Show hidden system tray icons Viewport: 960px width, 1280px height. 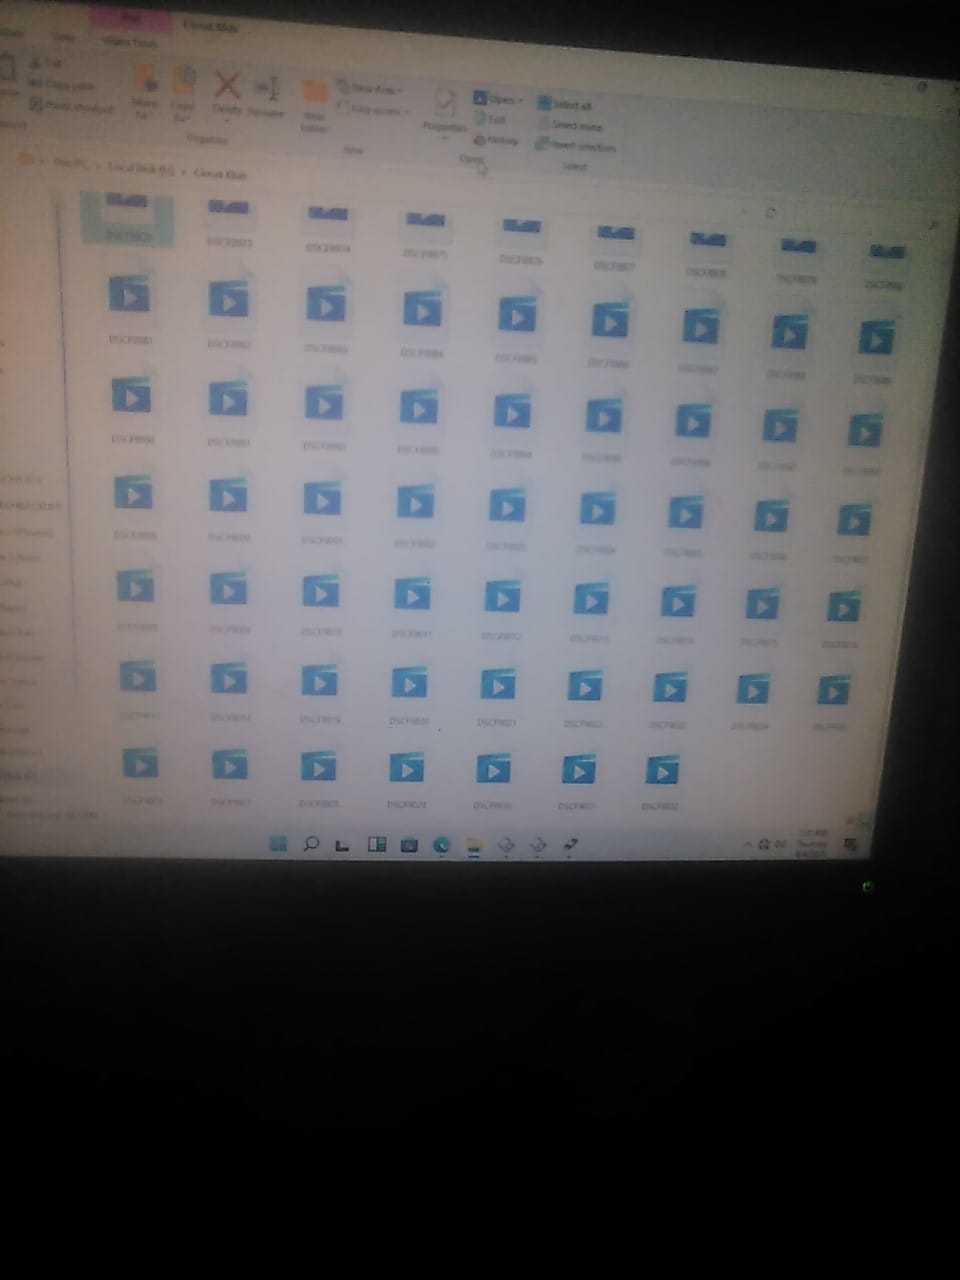[746, 845]
